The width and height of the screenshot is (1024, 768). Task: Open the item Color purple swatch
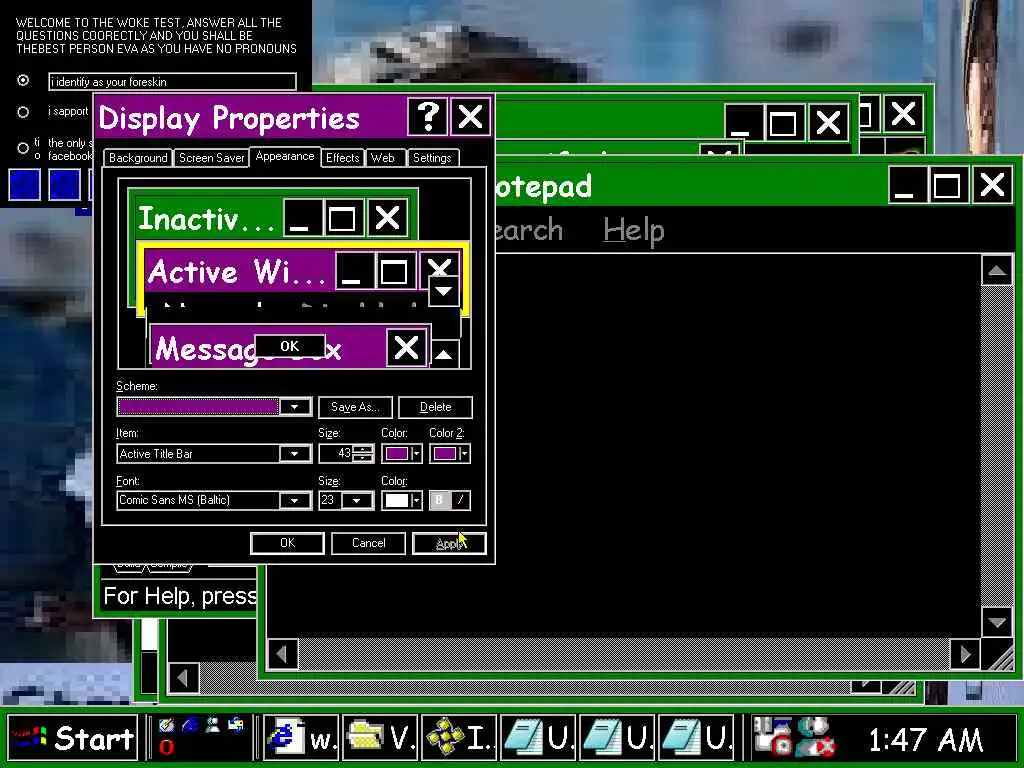pyautogui.click(x=402, y=454)
